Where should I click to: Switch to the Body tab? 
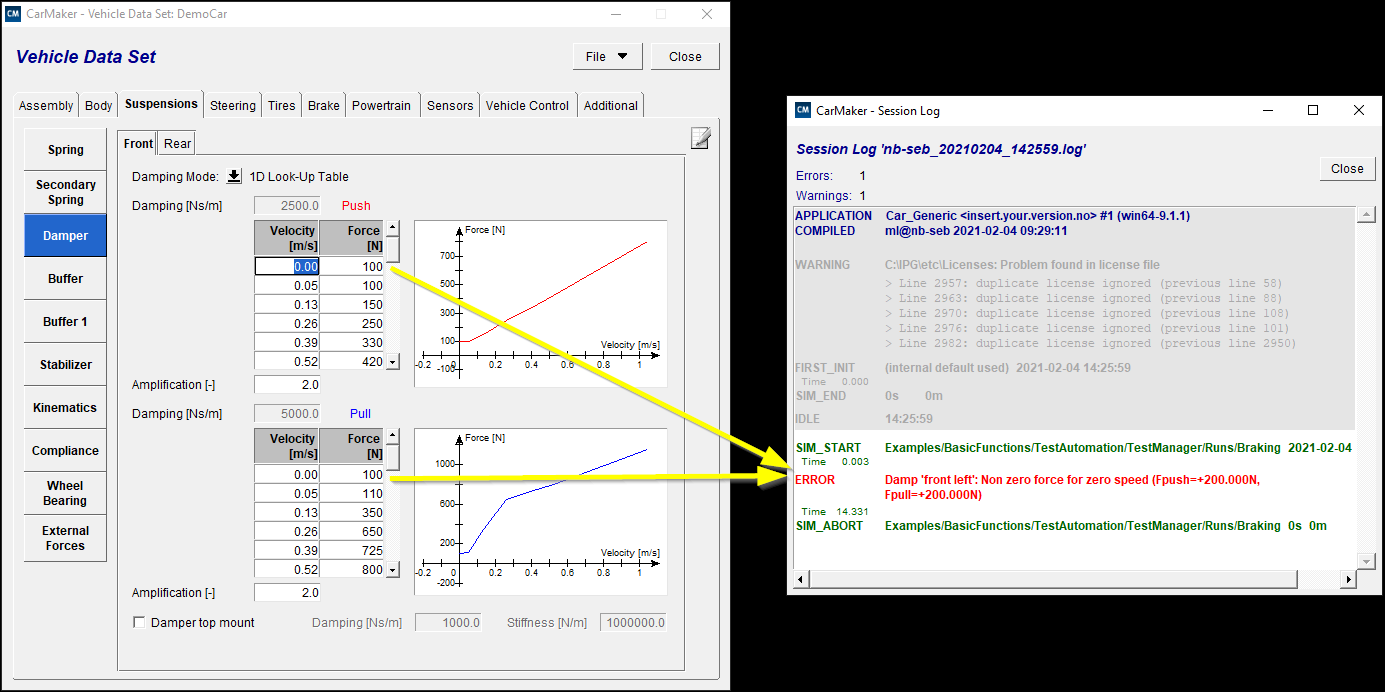coord(99,105)
